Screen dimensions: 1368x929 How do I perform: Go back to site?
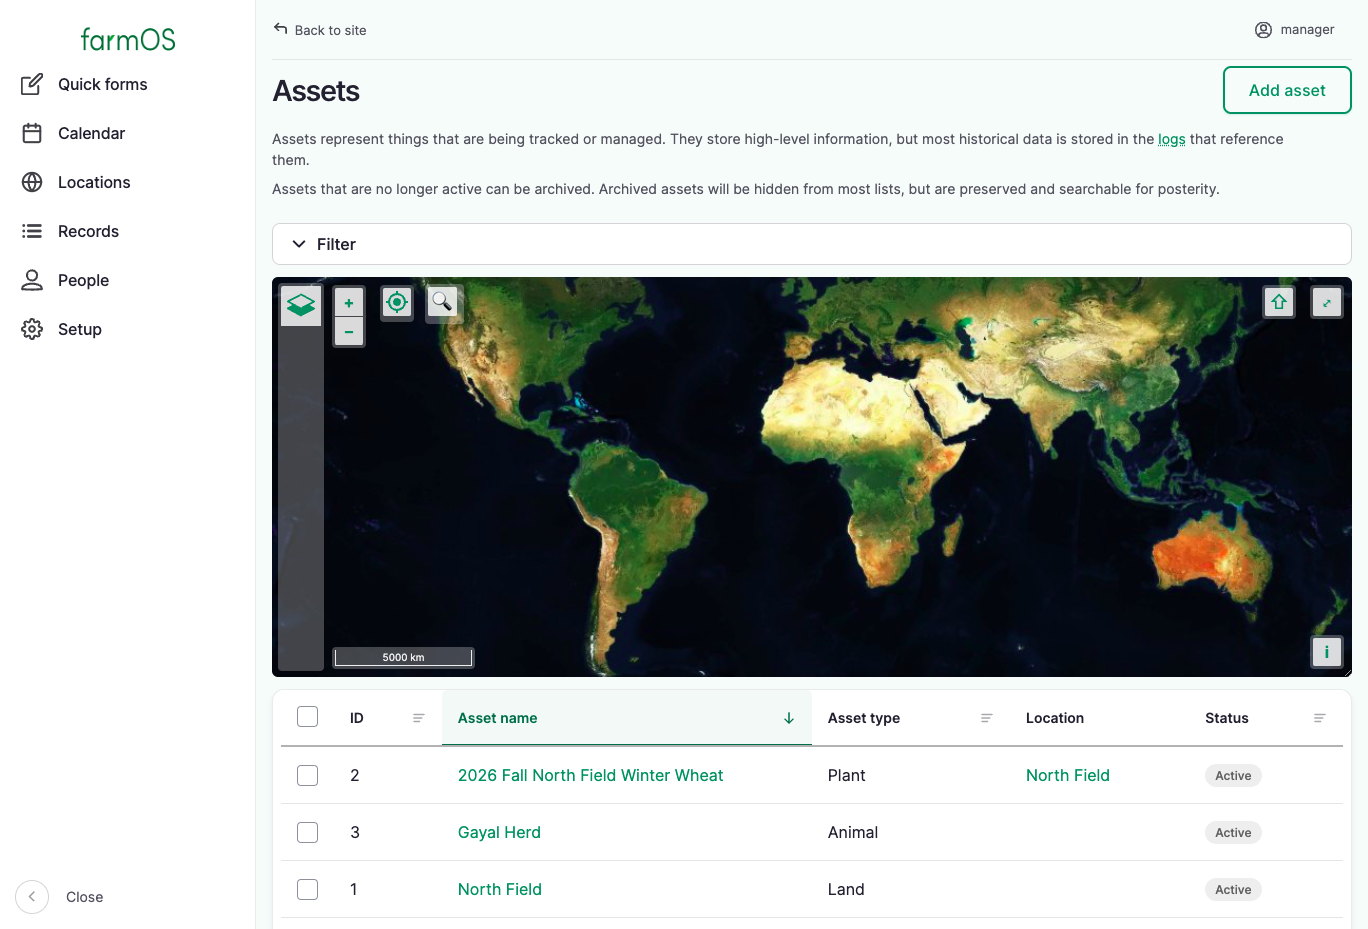coord(320,30)
